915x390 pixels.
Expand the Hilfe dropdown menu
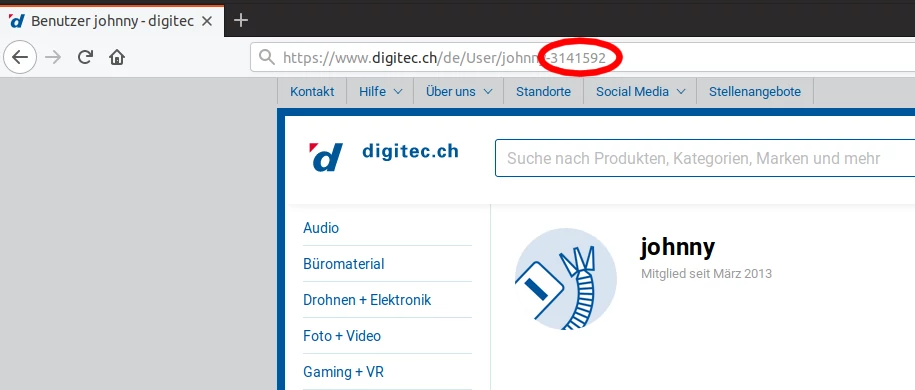point(380,92)
